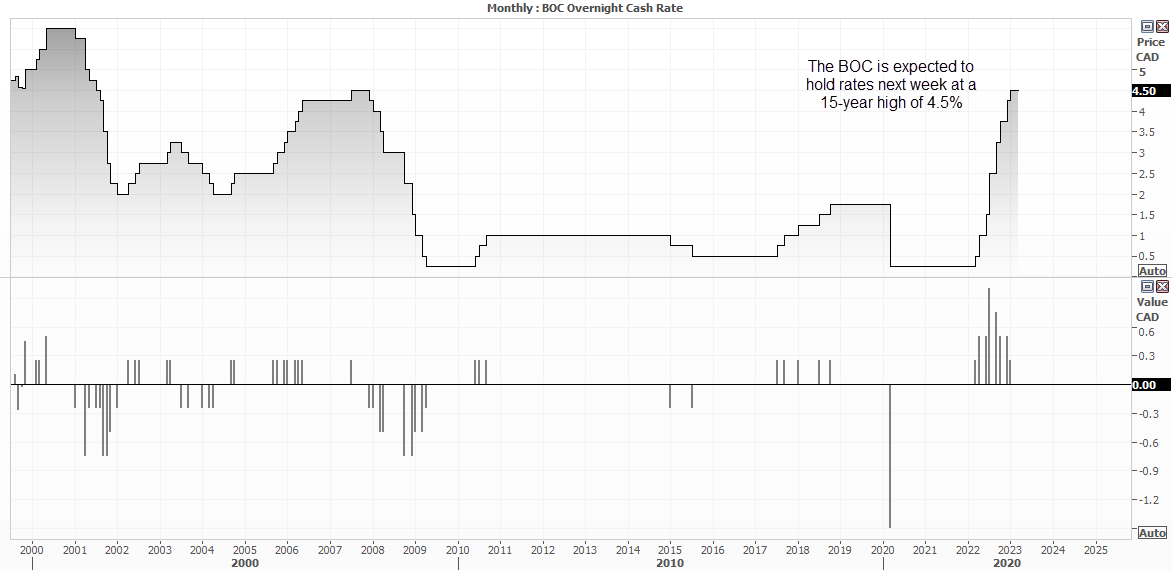The height and width of the screenshot is (571, 1172).
Task: Click the bold 2000 decade label below the axis
Action: [x=245, y=564]
